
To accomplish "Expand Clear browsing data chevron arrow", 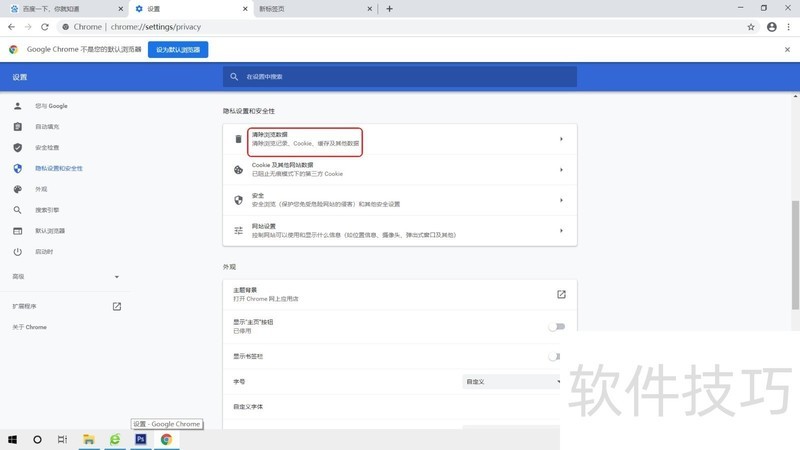I will pos(561,139).
